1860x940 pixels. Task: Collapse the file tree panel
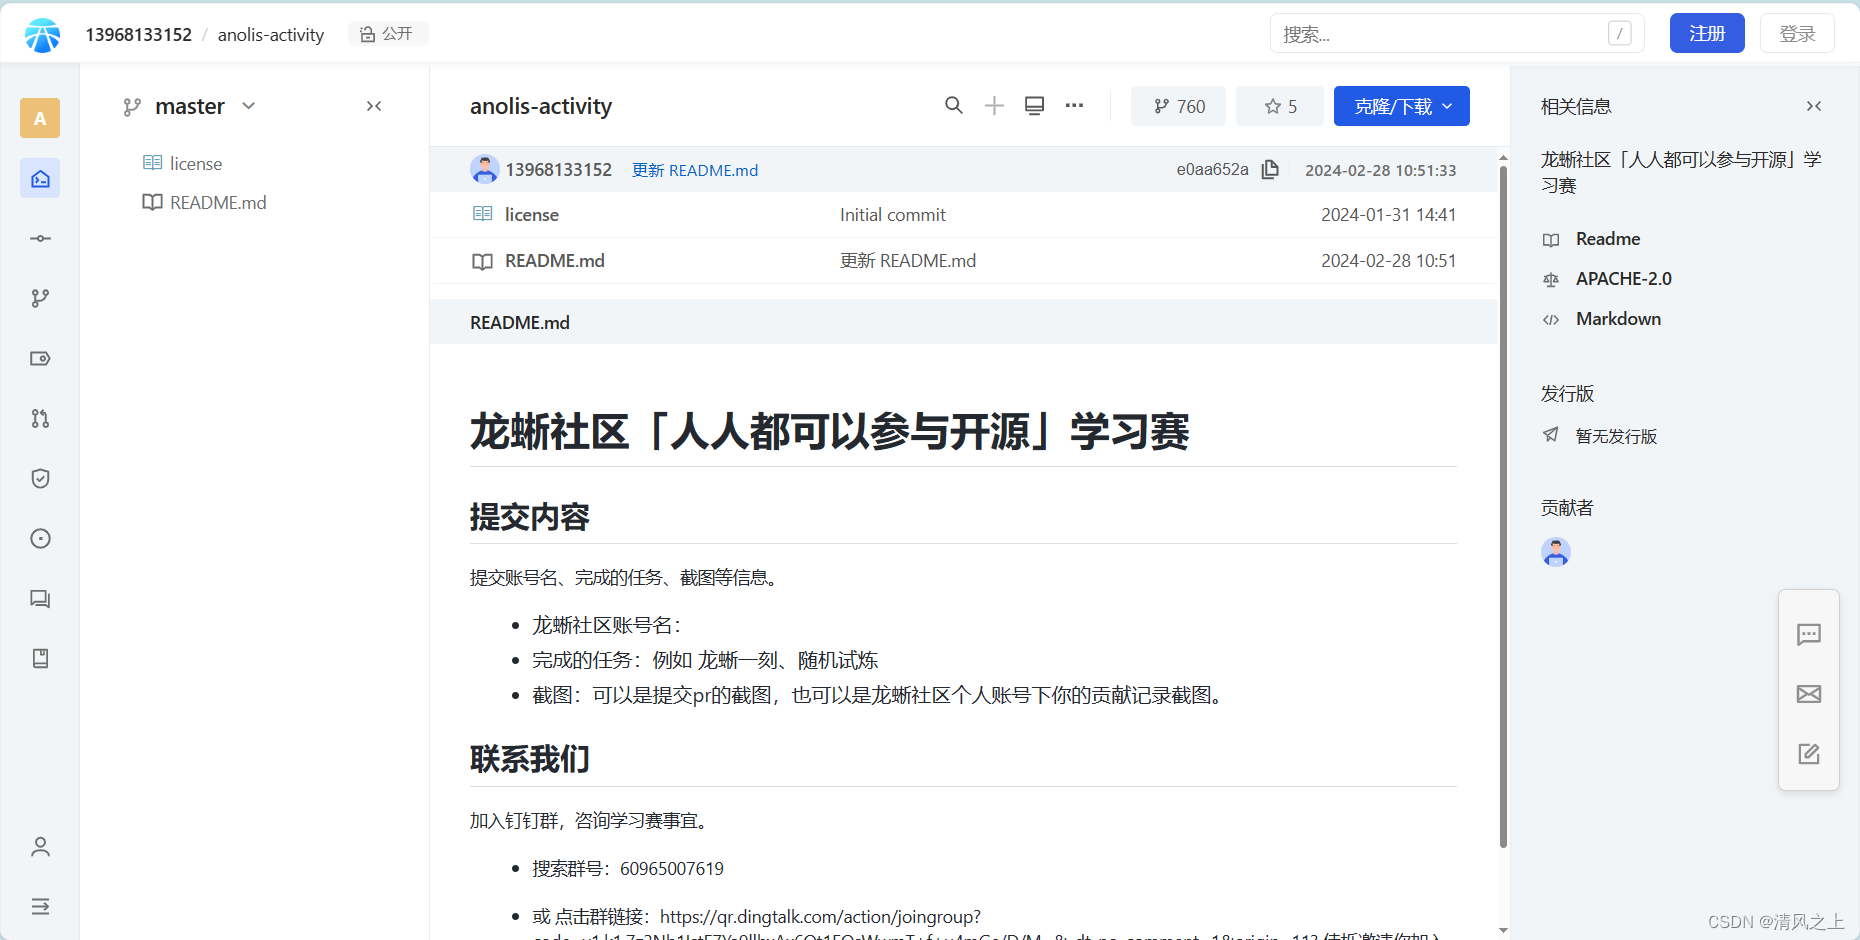tap(374, 106)
